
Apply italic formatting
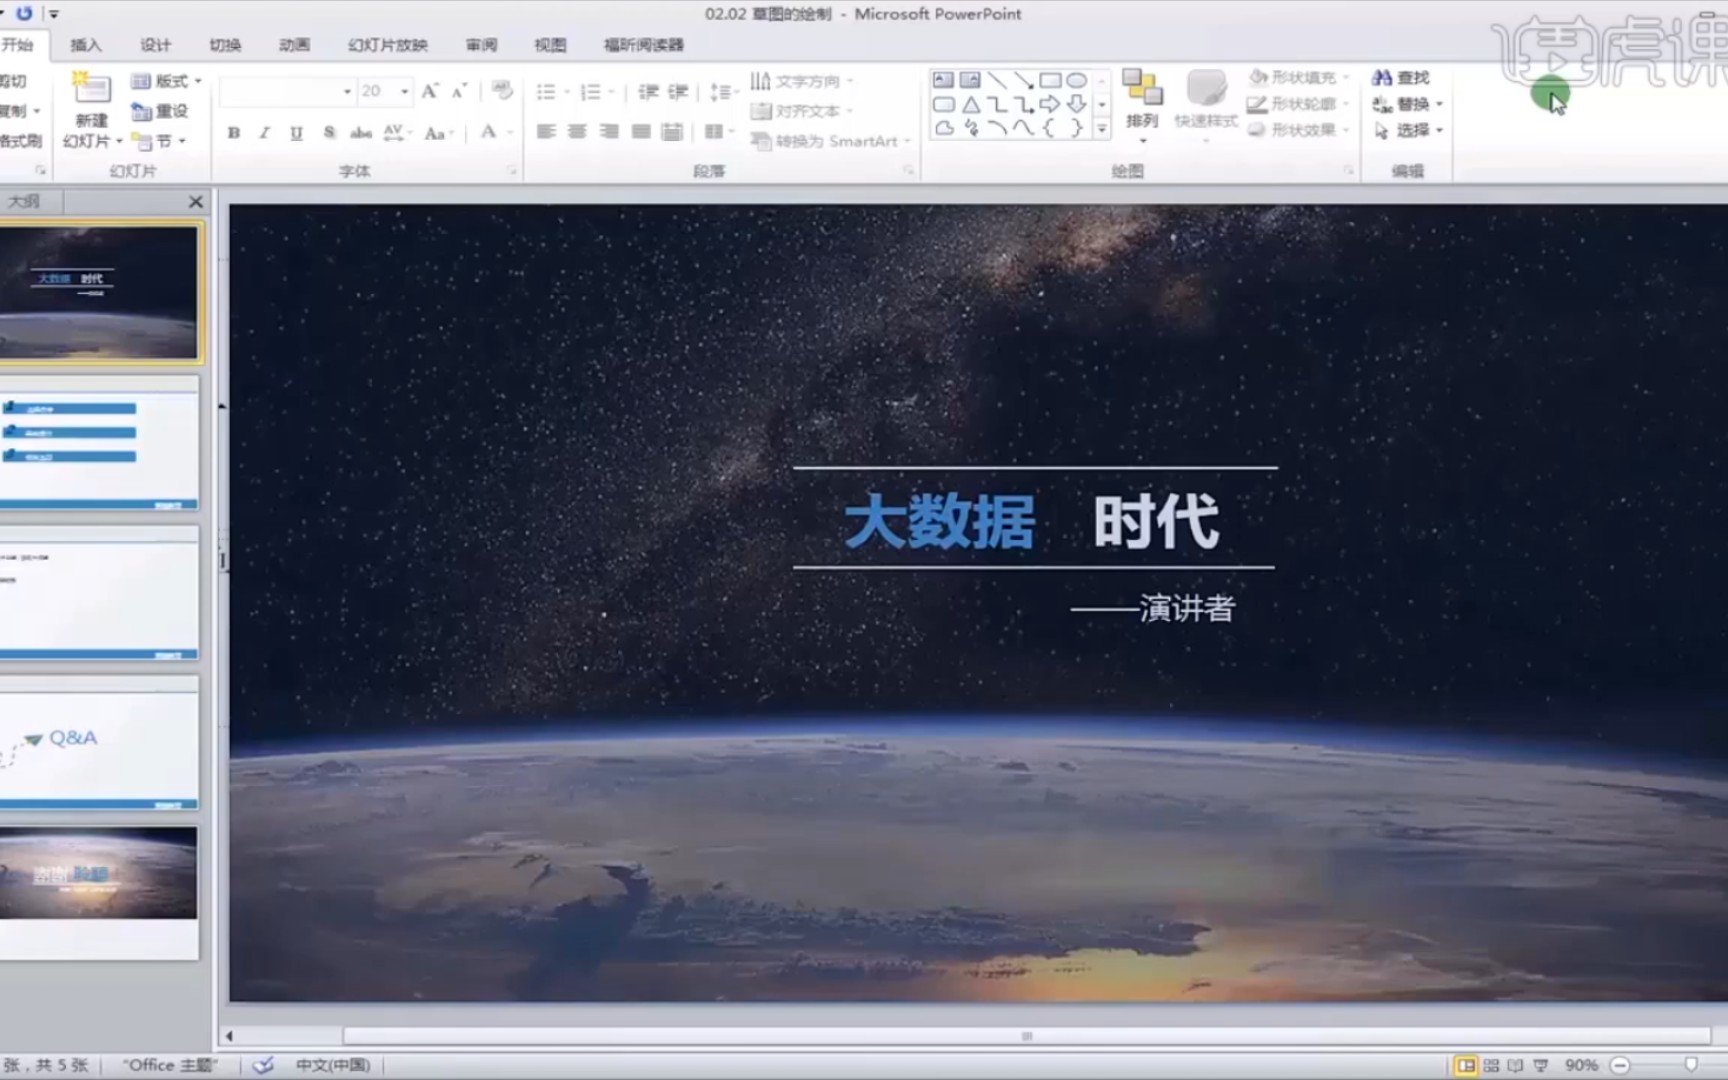pyautogui.click(x=263, y=131)
